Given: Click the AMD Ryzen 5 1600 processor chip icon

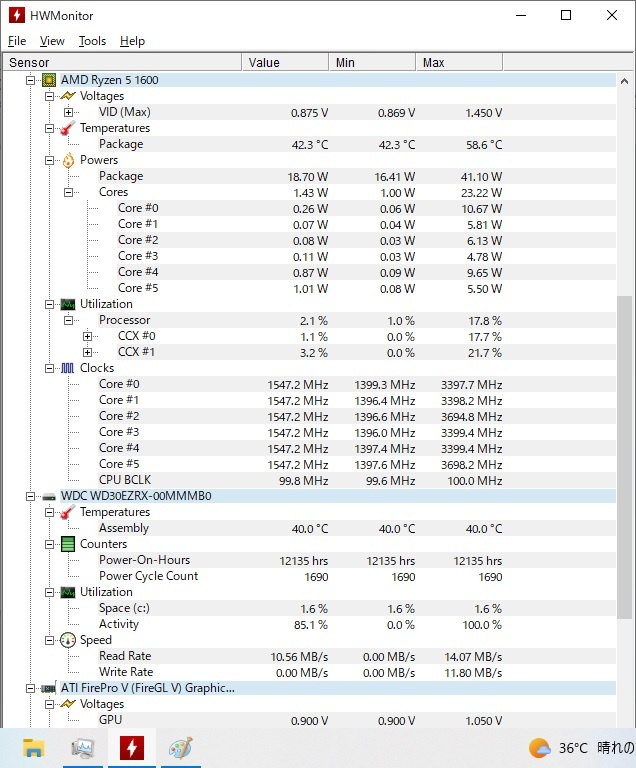Looking at the screenshot, I should coord(49,80).
